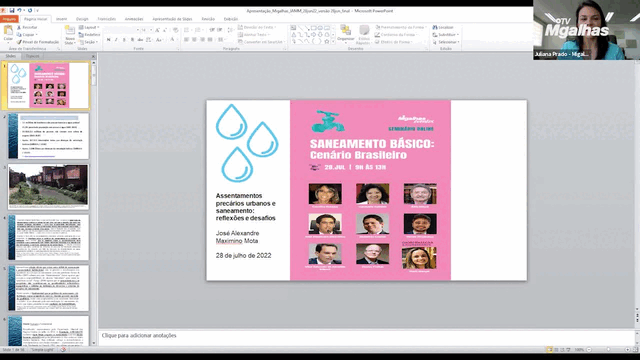Decrease the font size

coord(165,30)
